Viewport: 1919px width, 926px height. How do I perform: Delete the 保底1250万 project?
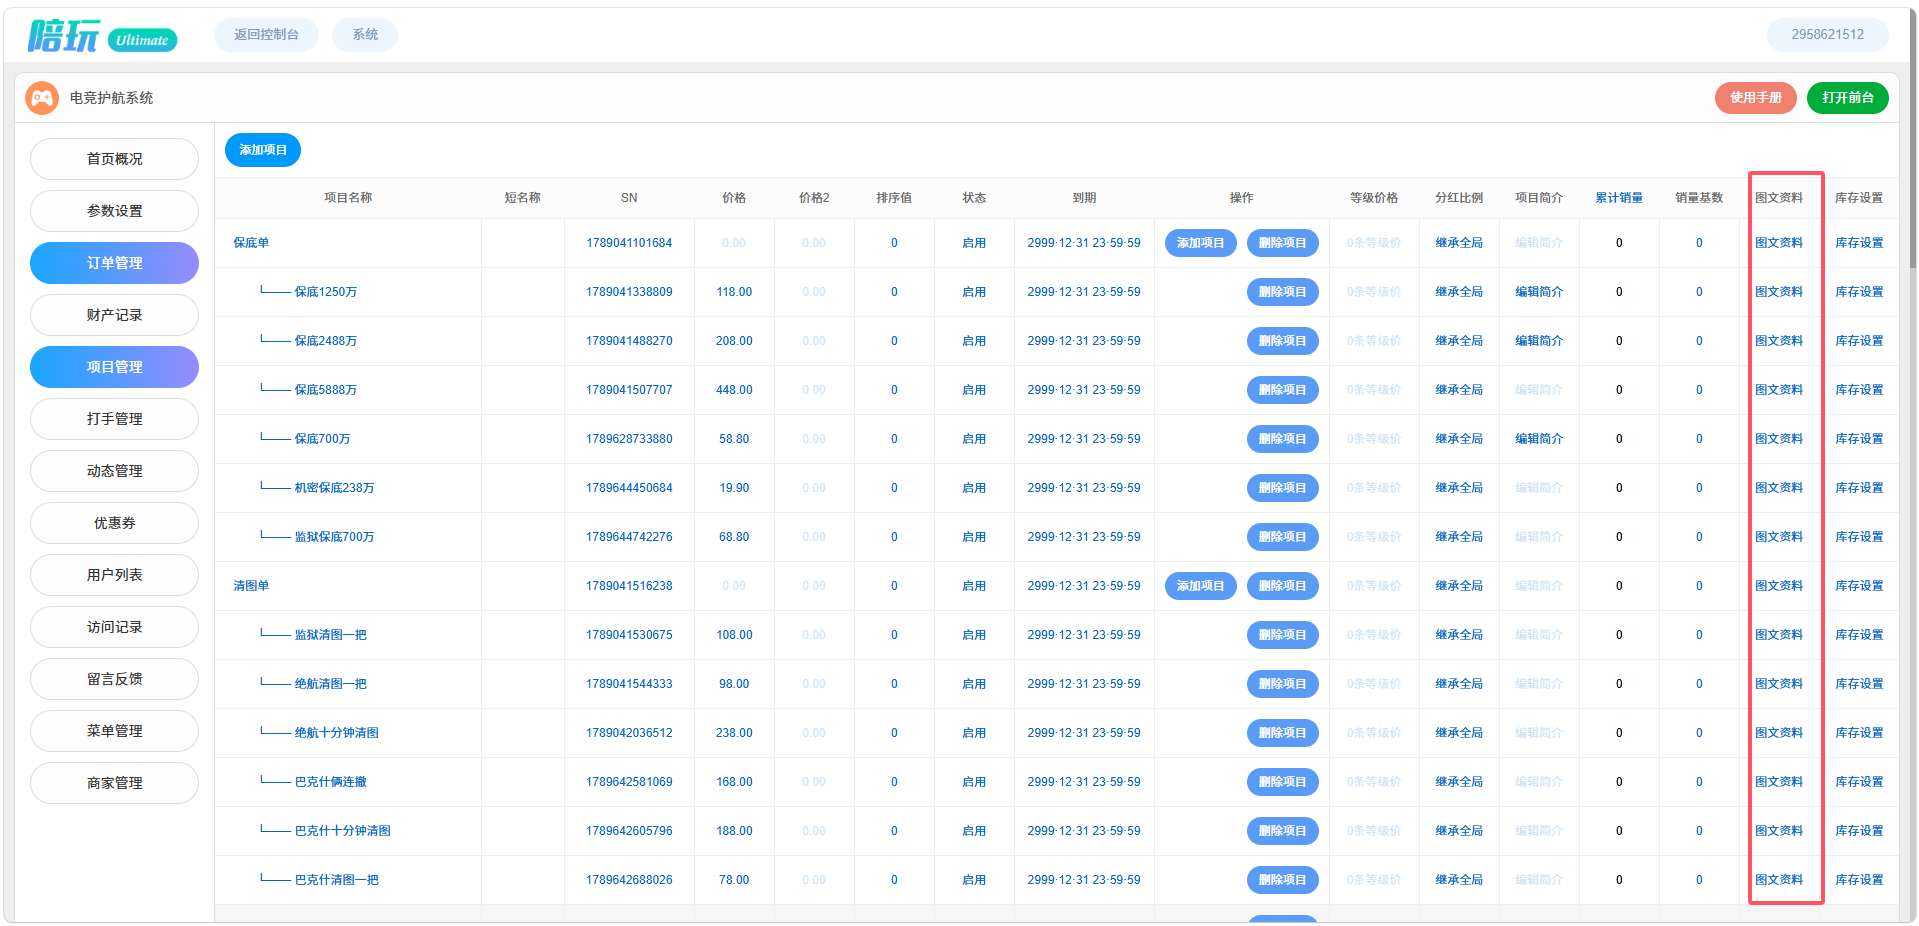(1282, 292)
